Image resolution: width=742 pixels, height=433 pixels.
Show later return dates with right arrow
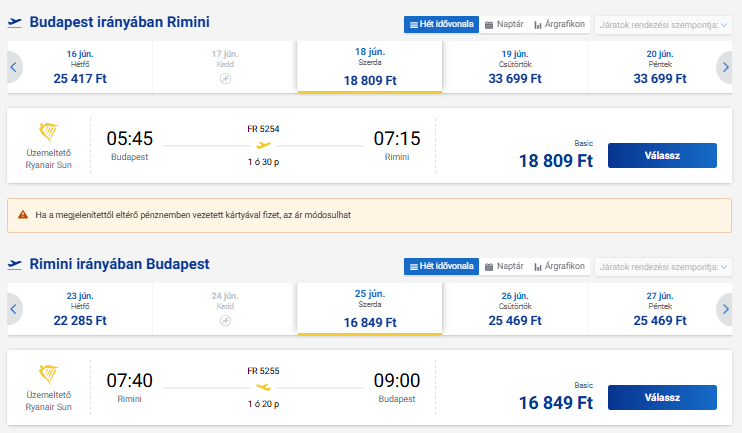(725, 309)
